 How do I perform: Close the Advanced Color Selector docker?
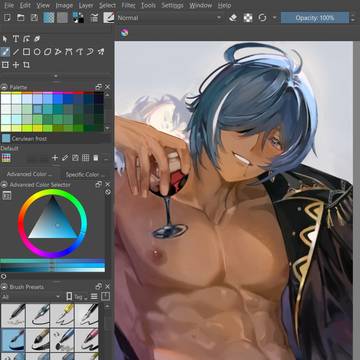107,184
